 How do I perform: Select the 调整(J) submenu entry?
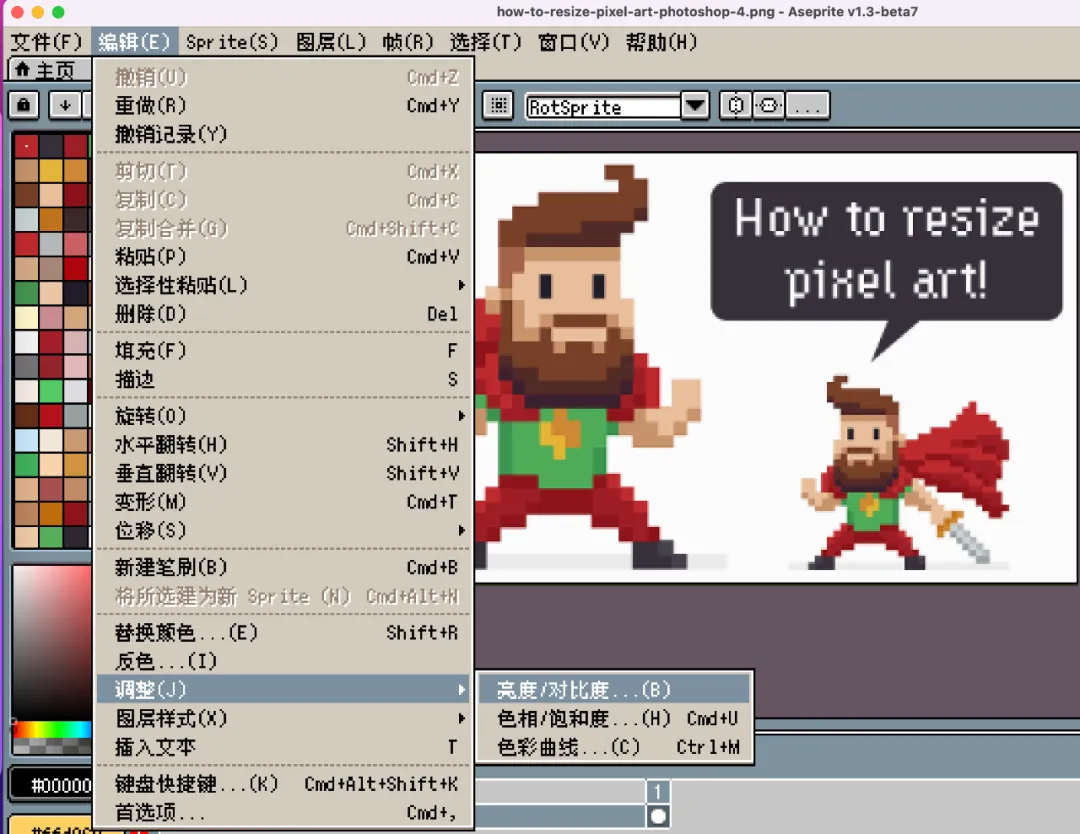tap(283, 689)
